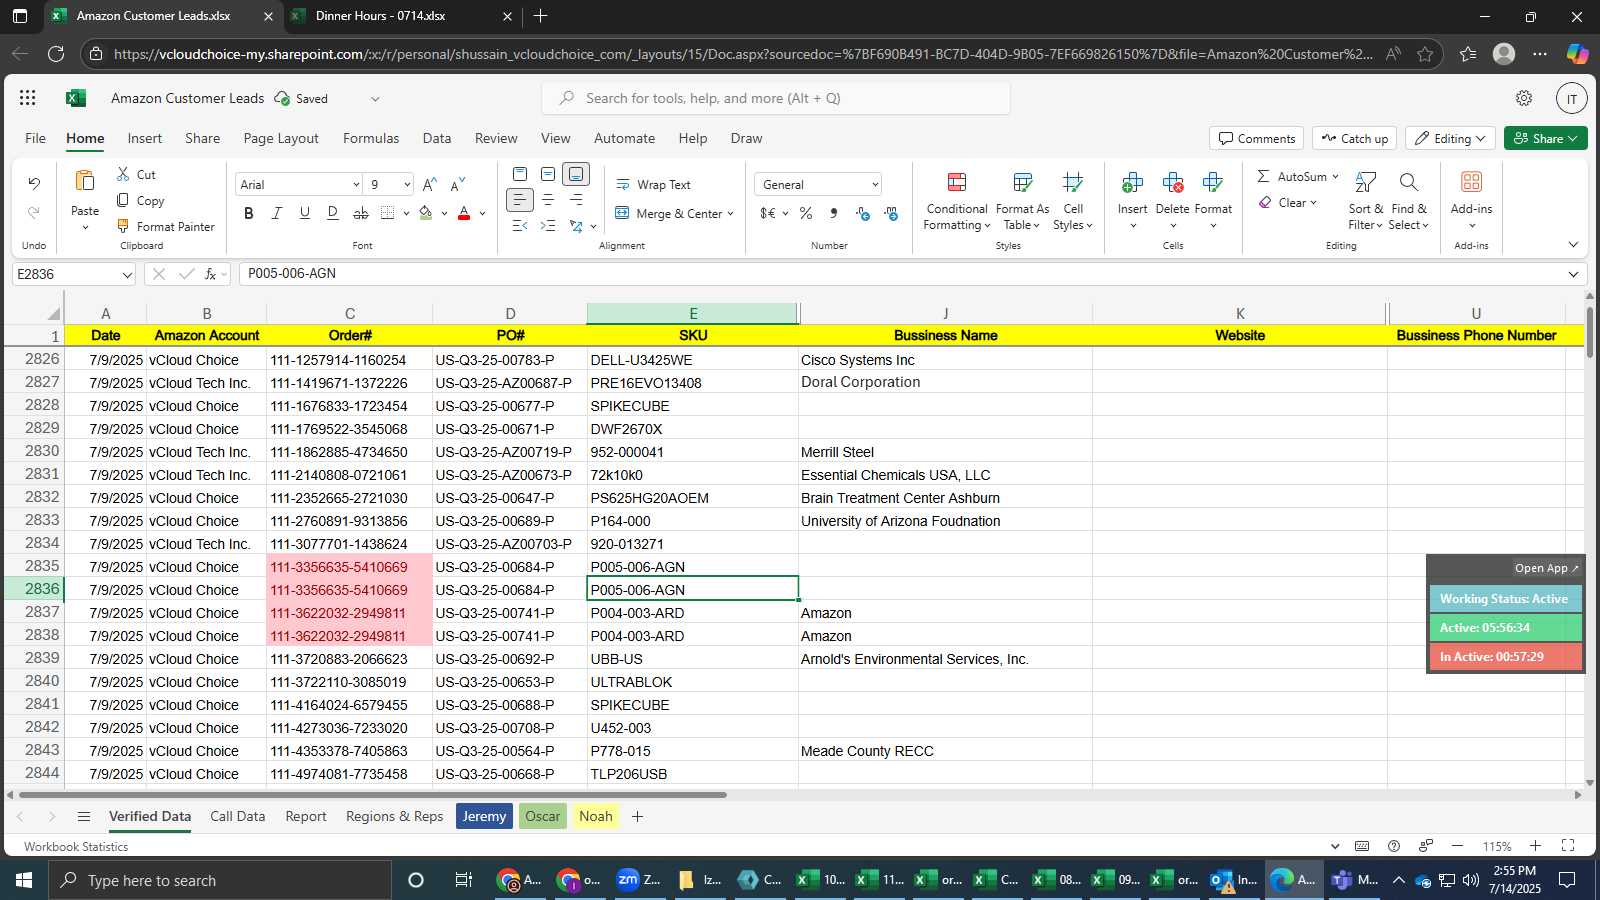Open Find & Select menu
This screenshot has width=1600, height=900.
tap(1409, 200)
